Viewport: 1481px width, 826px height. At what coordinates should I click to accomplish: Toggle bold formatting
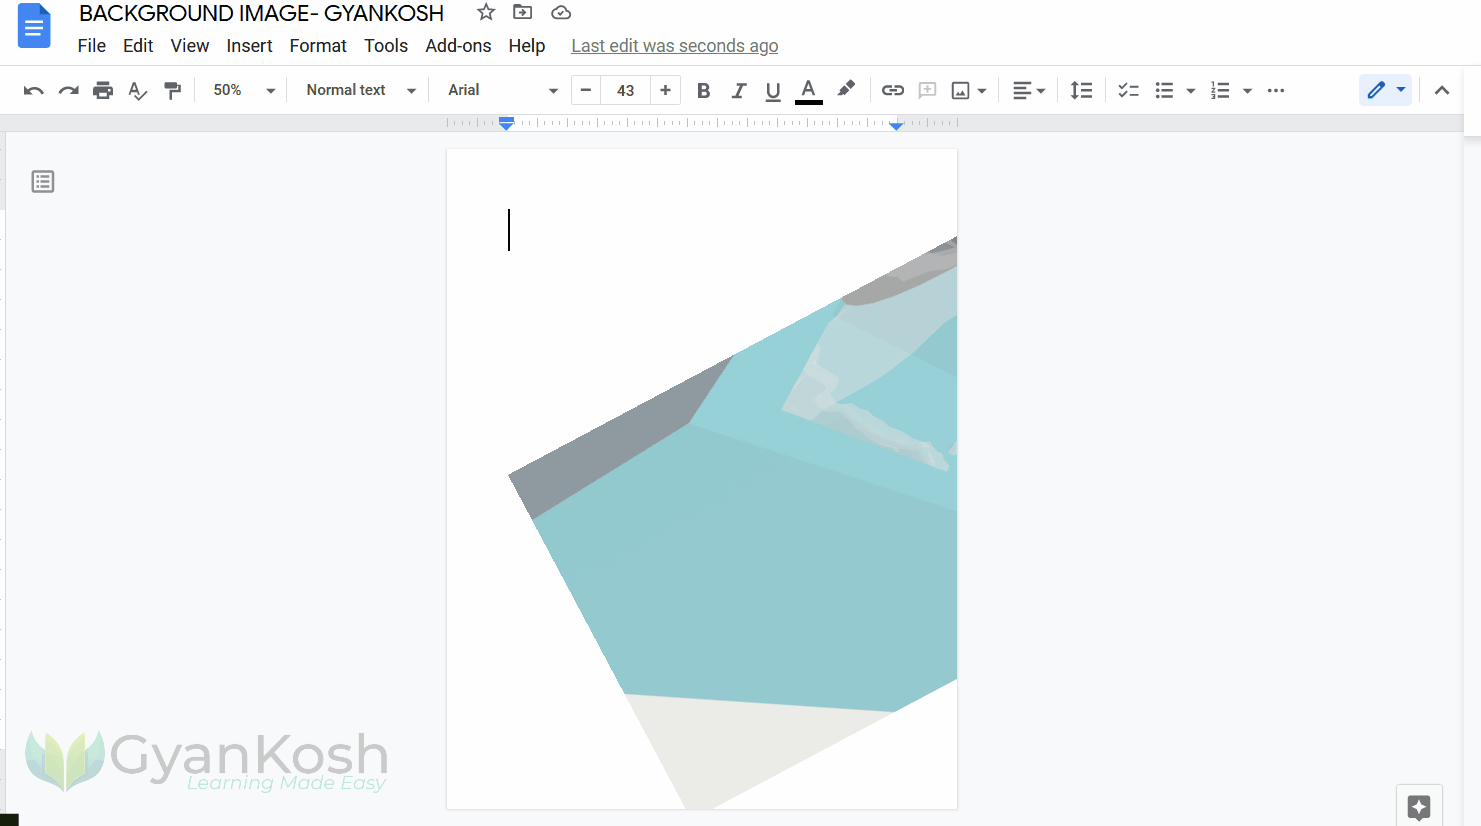coord(703,89)
